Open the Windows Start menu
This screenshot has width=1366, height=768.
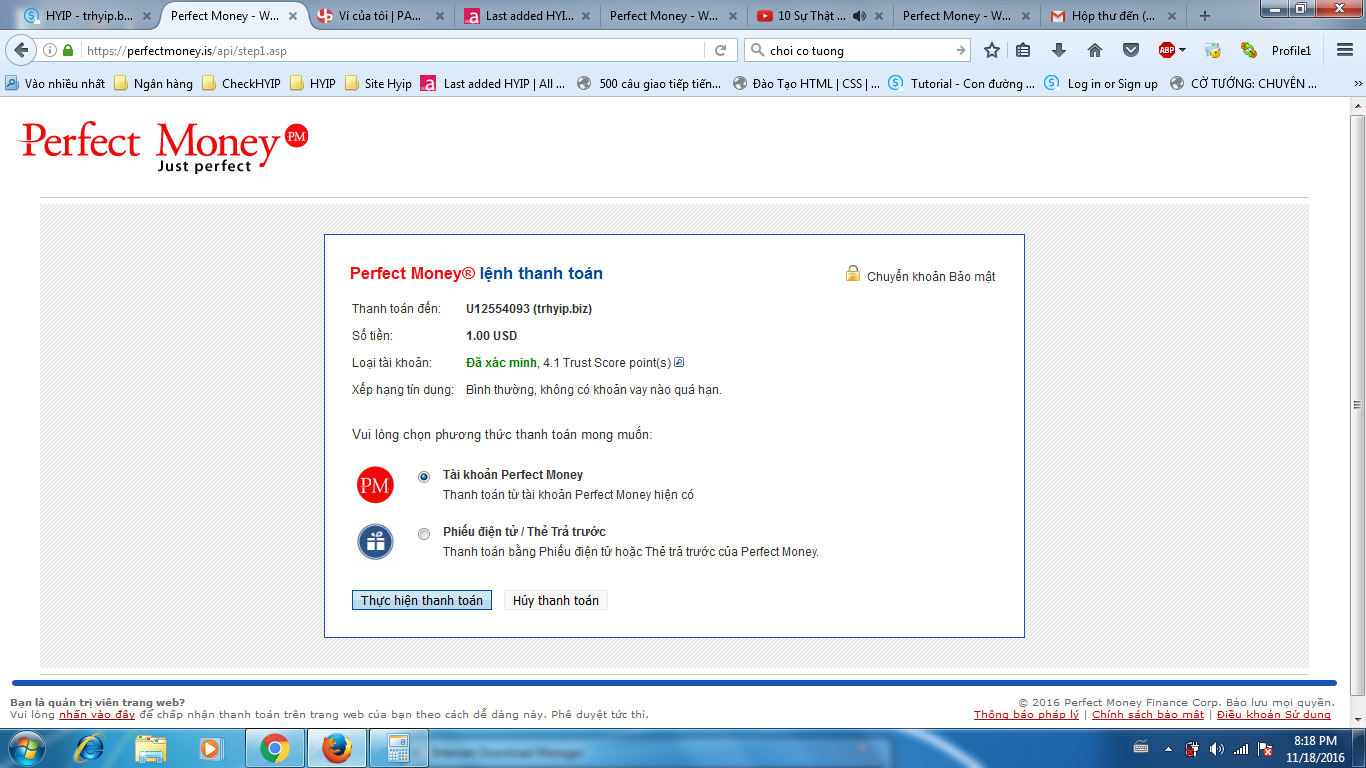(x=27, y=748)
